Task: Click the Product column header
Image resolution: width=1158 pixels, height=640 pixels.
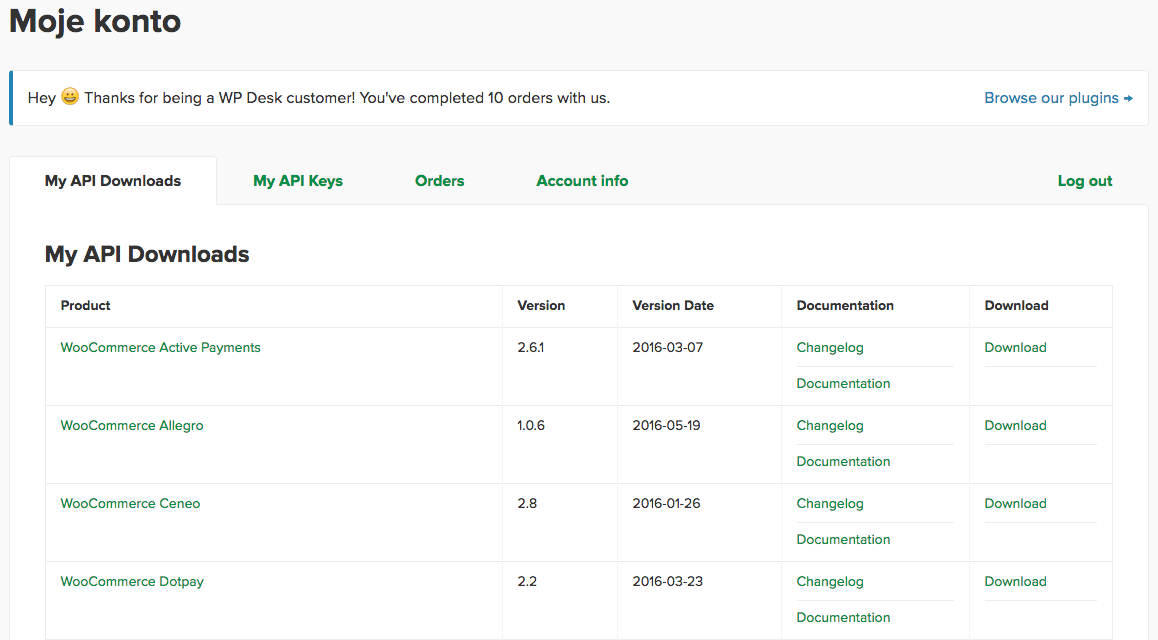Action: tap(85, 306)
